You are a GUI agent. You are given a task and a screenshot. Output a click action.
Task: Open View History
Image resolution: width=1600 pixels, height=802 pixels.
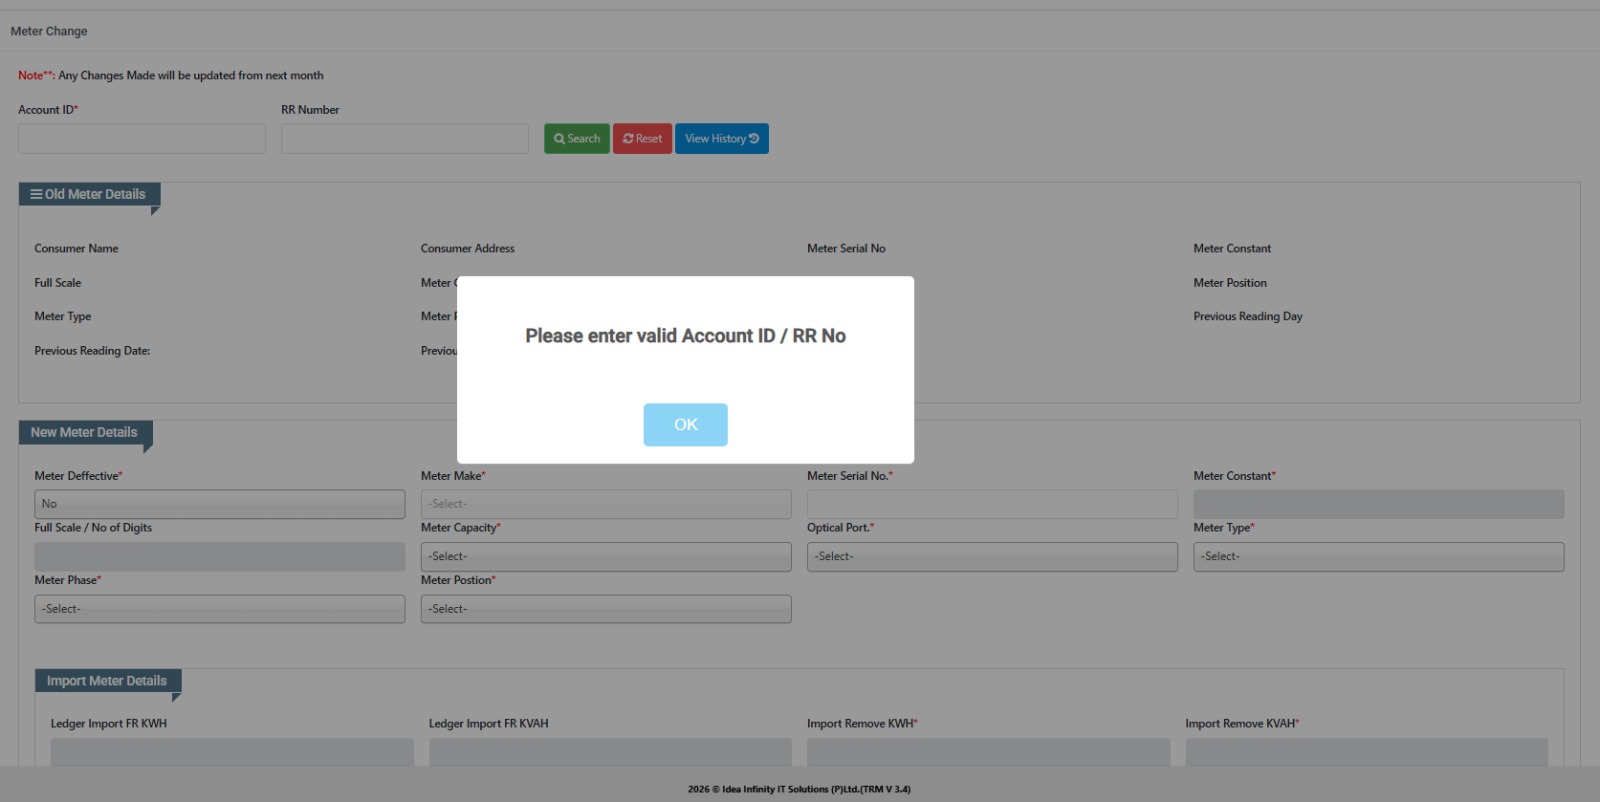click(722, 139)
